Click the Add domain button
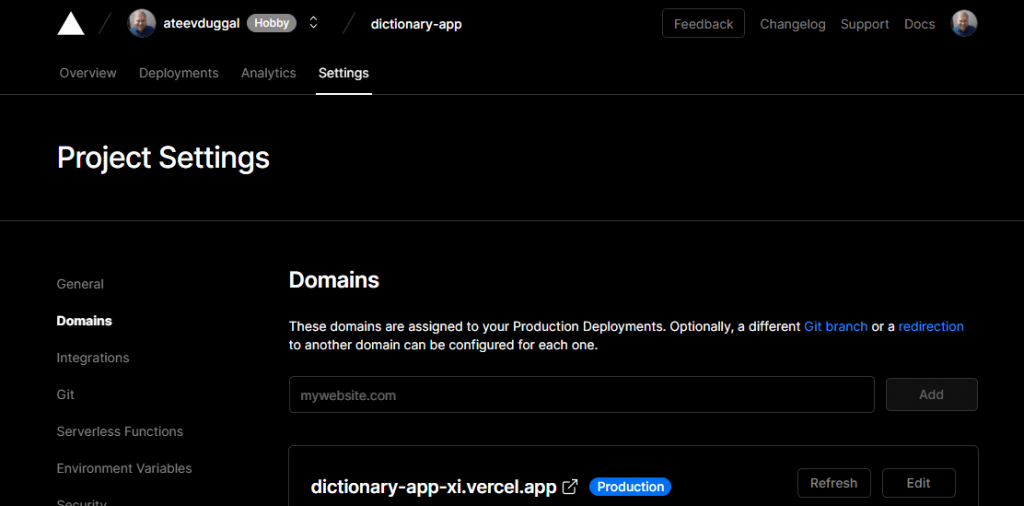 (931, 394)
